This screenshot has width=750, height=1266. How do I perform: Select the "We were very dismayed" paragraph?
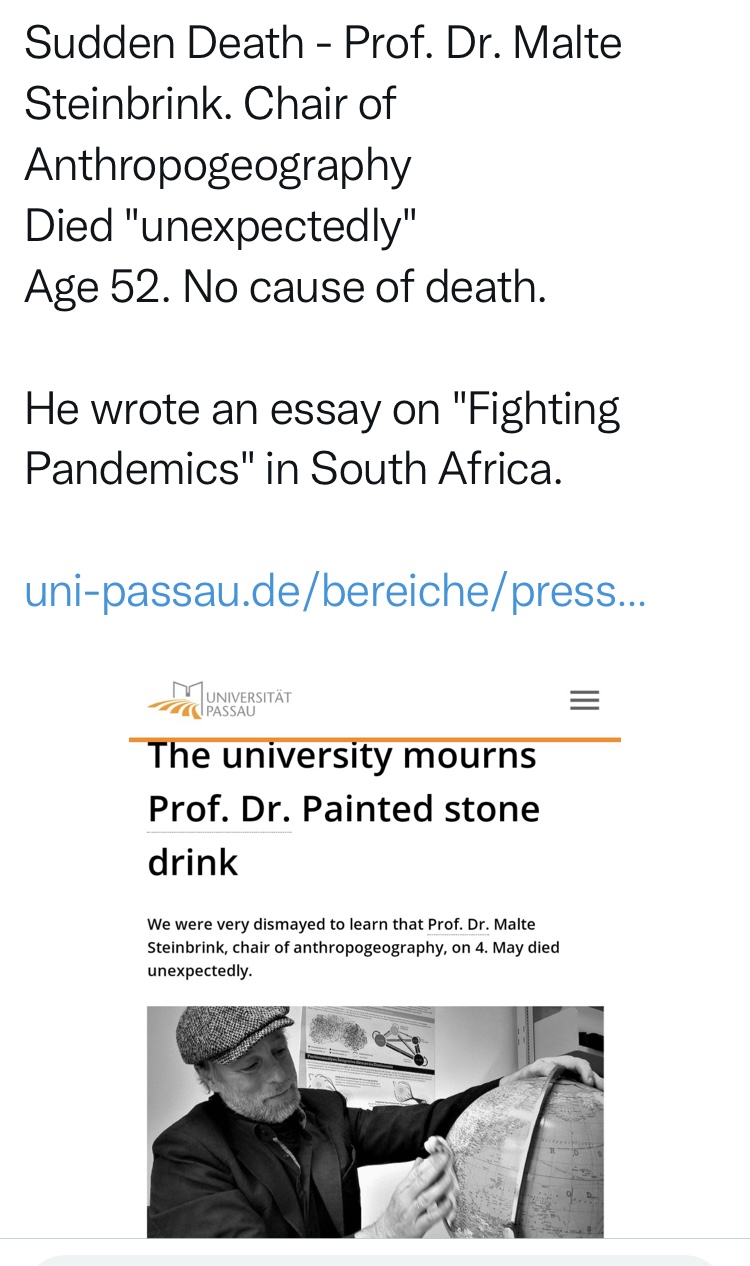352,947
